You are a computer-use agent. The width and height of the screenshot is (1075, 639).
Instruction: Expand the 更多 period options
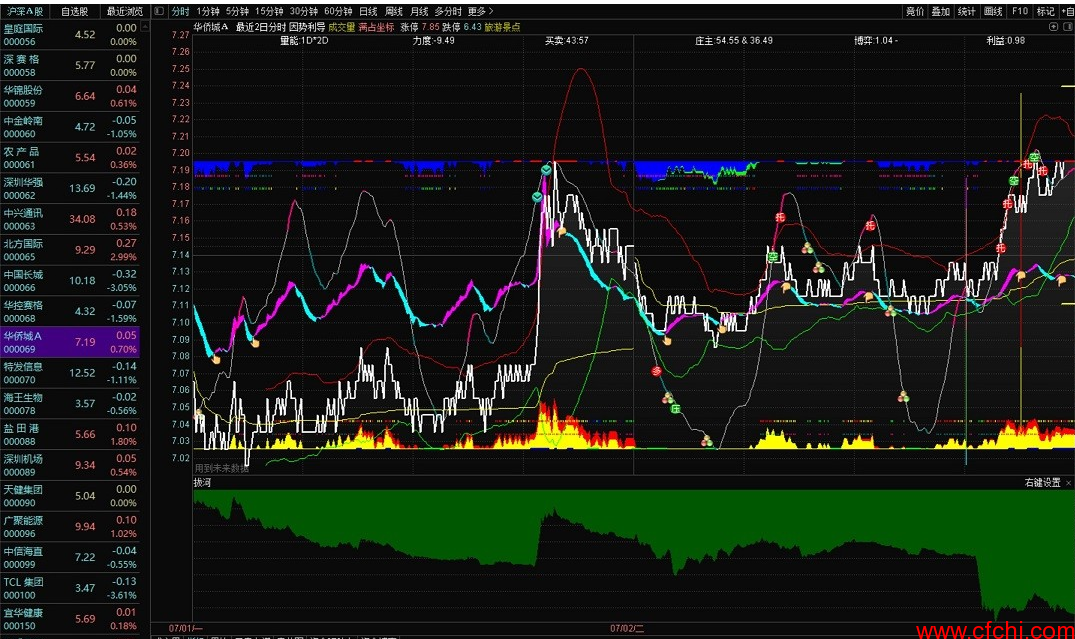point(480,12)
